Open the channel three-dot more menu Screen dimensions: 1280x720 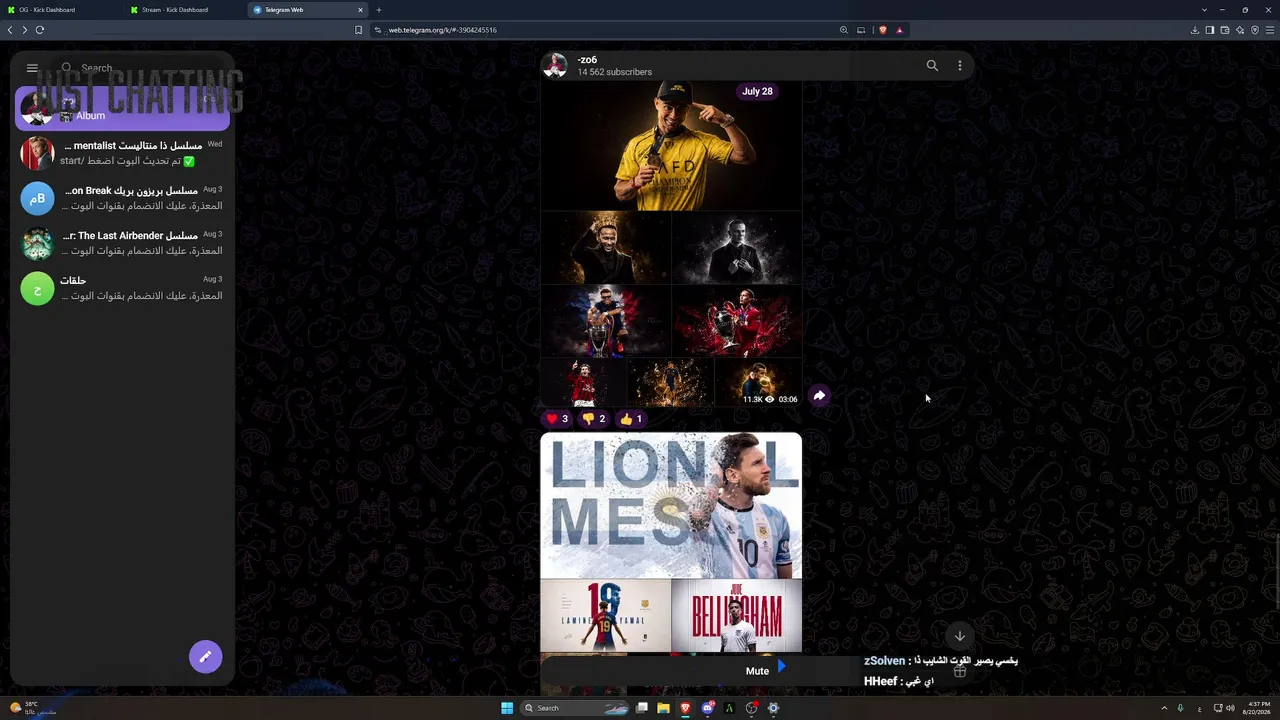[x=960, y=66]
